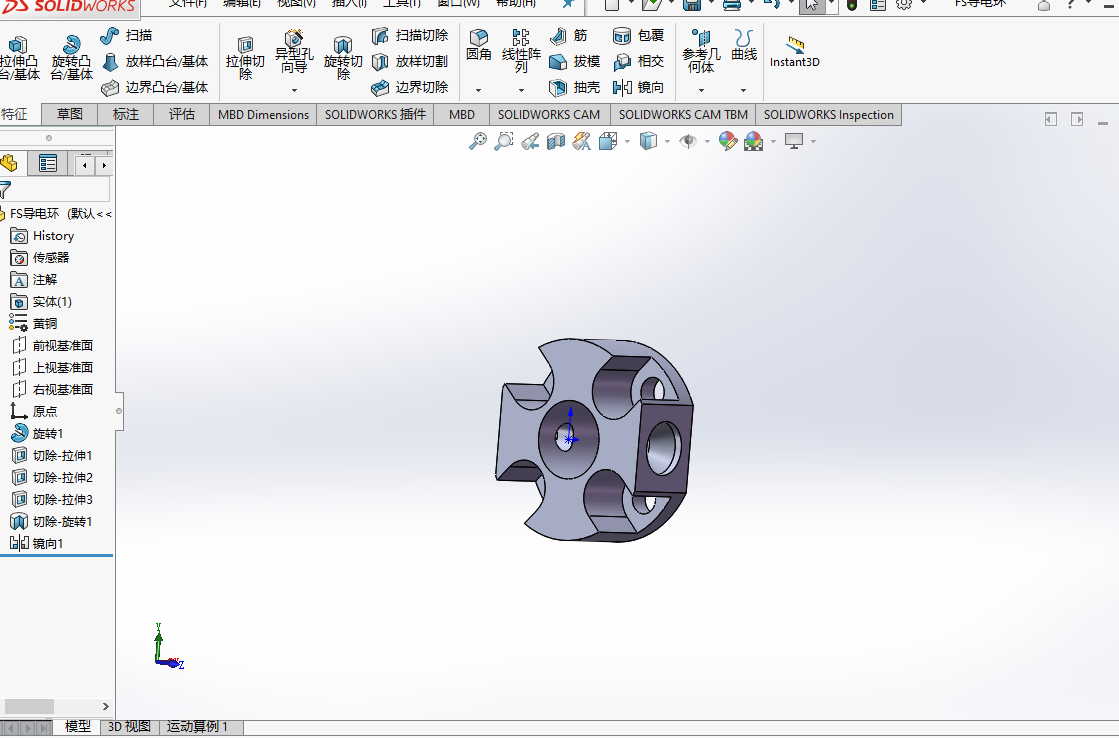Expand the 异型孔向导 dropdown arrow
Screen dimensions: 1119x738
[x=294, y=91]
